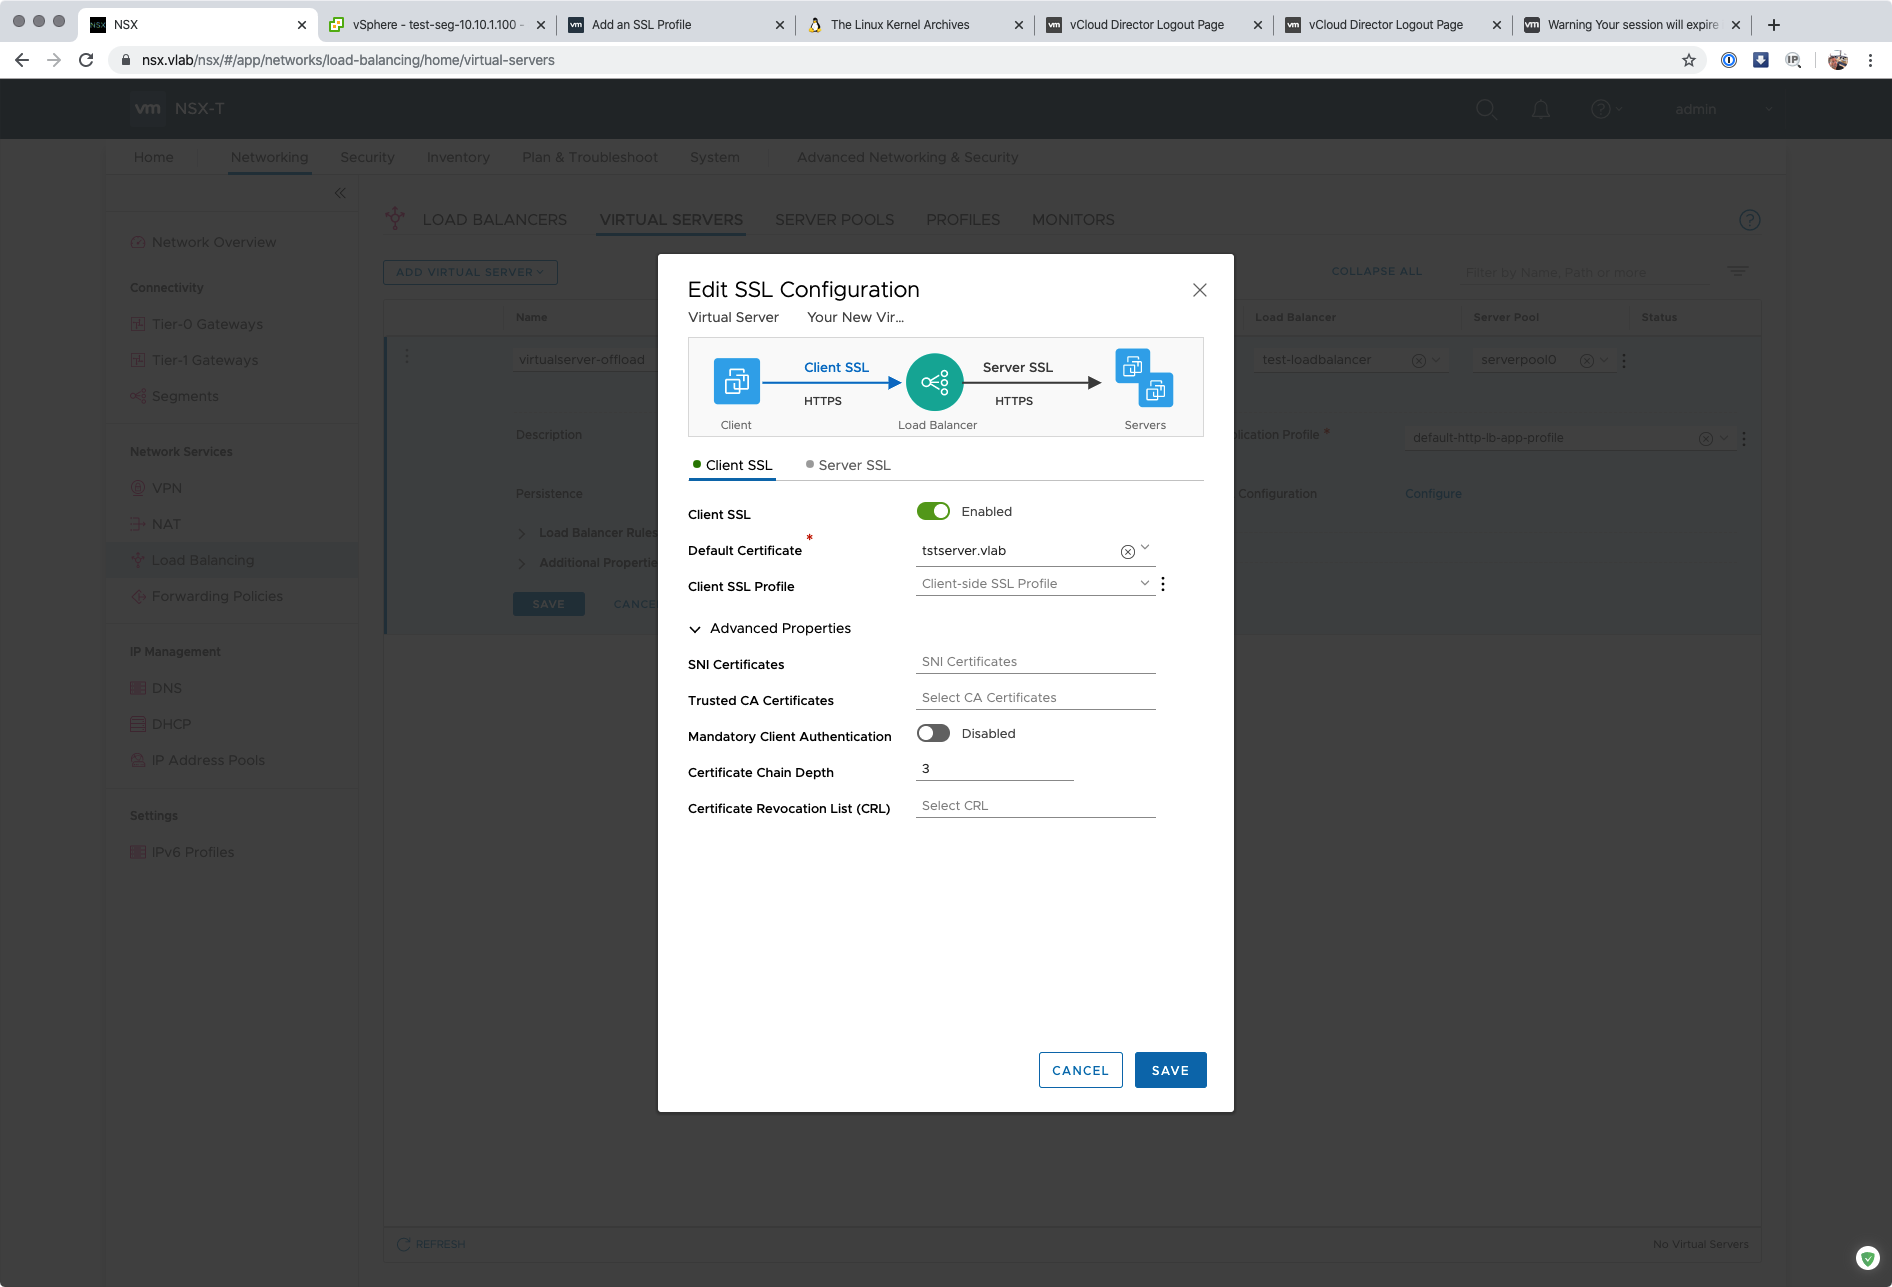This screenshot has width=1892, height=1287.
Task: Clear the tstserver.vlab default certificate
Action: [x=1127, y=552]
